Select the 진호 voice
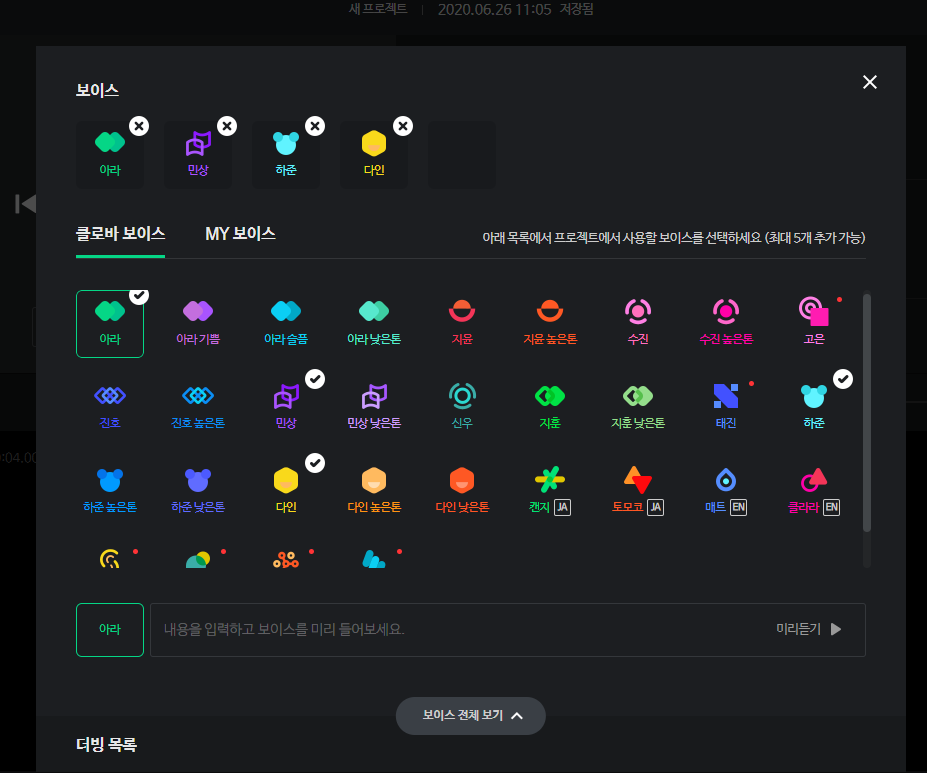This screenshot has height=773, width=927. click(110, 407)
